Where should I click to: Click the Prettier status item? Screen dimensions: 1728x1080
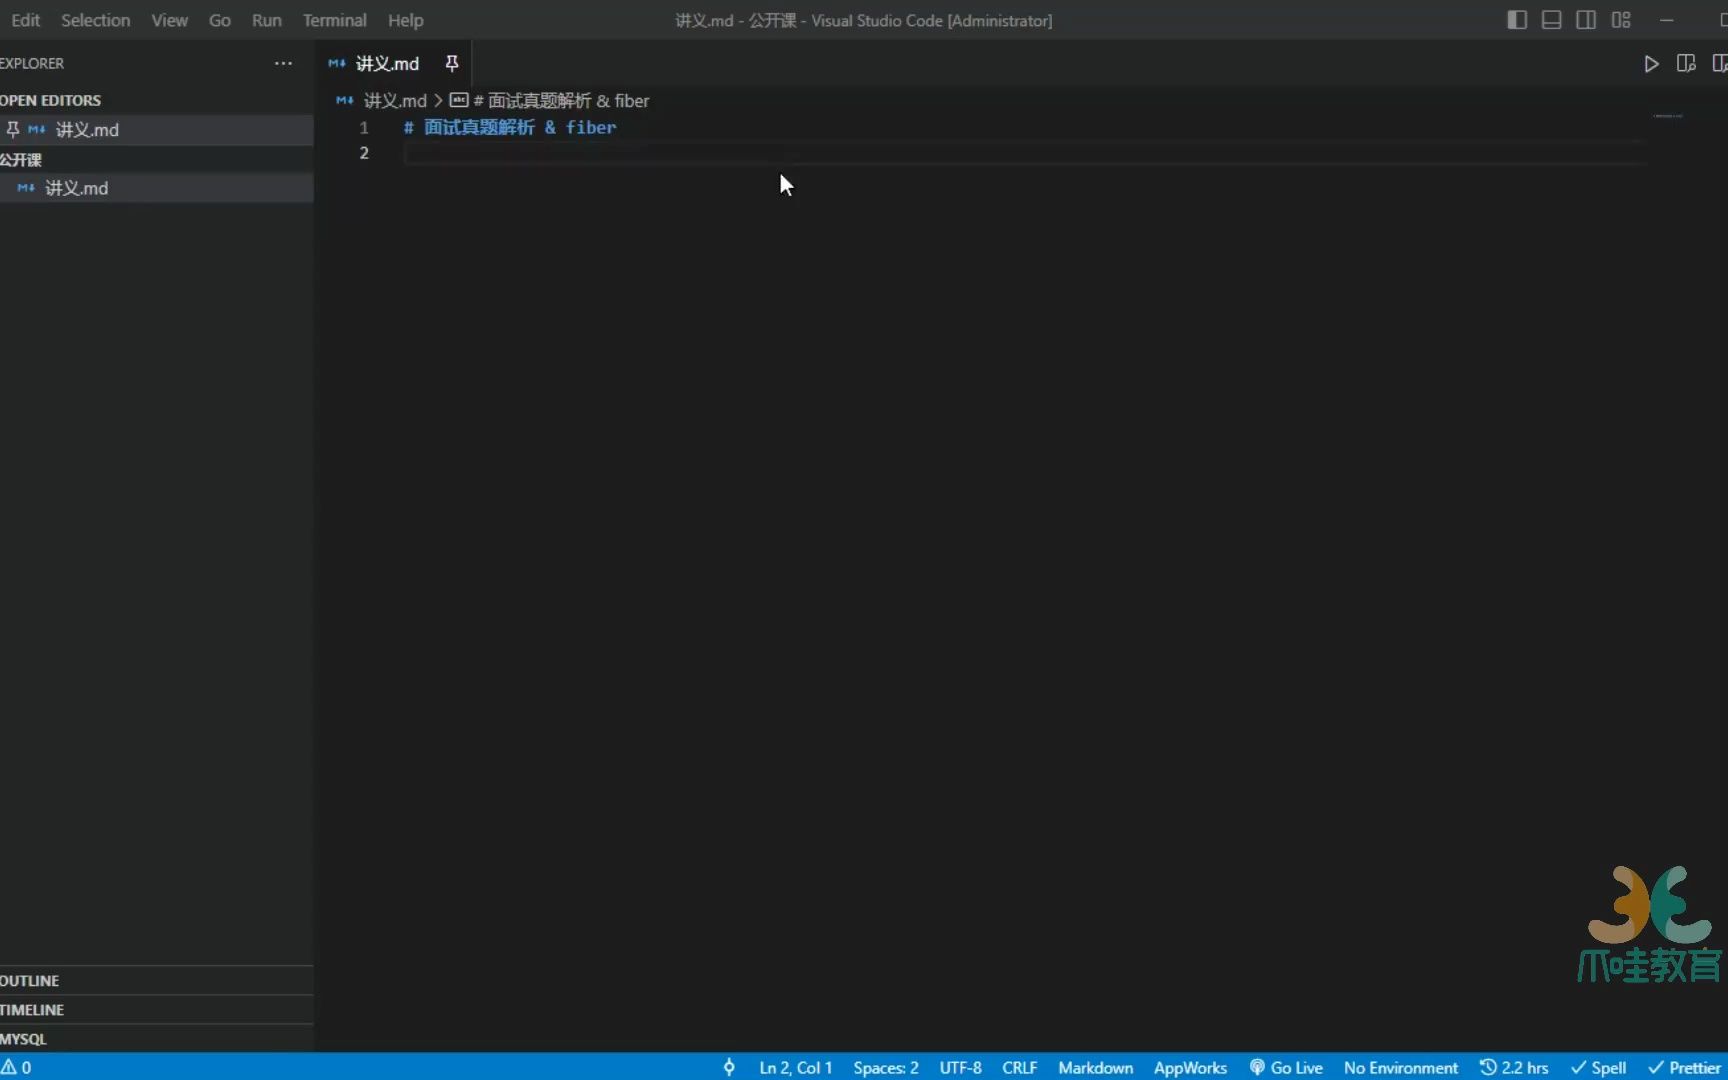point(1685,1067)
